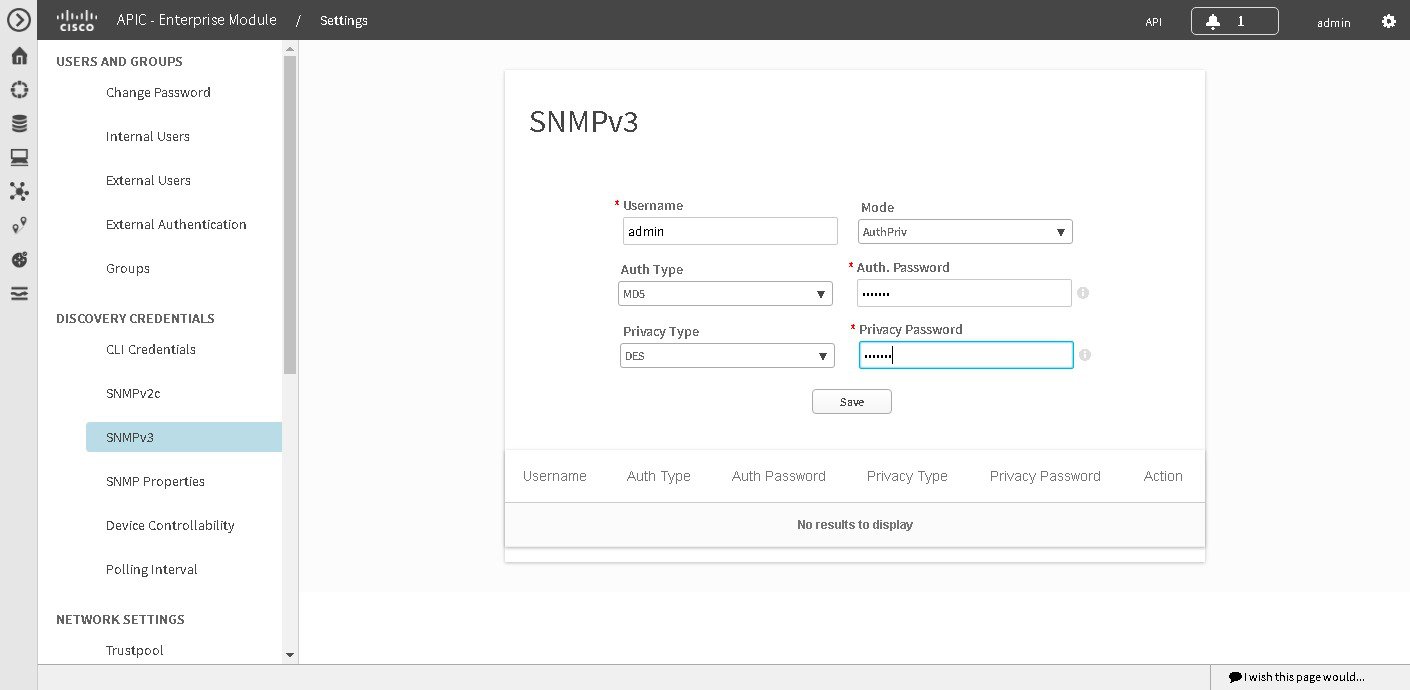The width and height of the screenshot is (1410, 690).
Task: Open the Privacy Type dropdown showing DES
Action: click(726, 355)
